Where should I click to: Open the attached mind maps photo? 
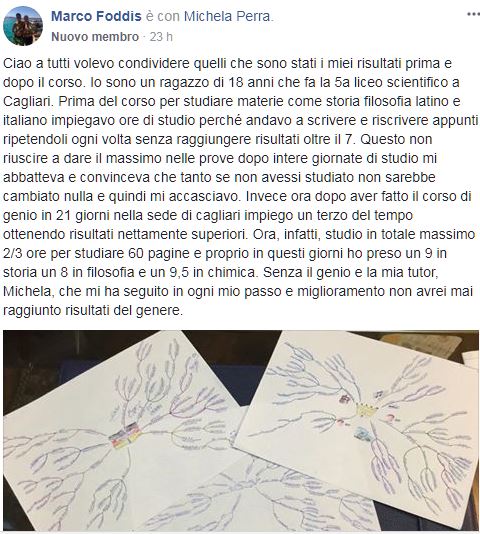tap(241, 430)
